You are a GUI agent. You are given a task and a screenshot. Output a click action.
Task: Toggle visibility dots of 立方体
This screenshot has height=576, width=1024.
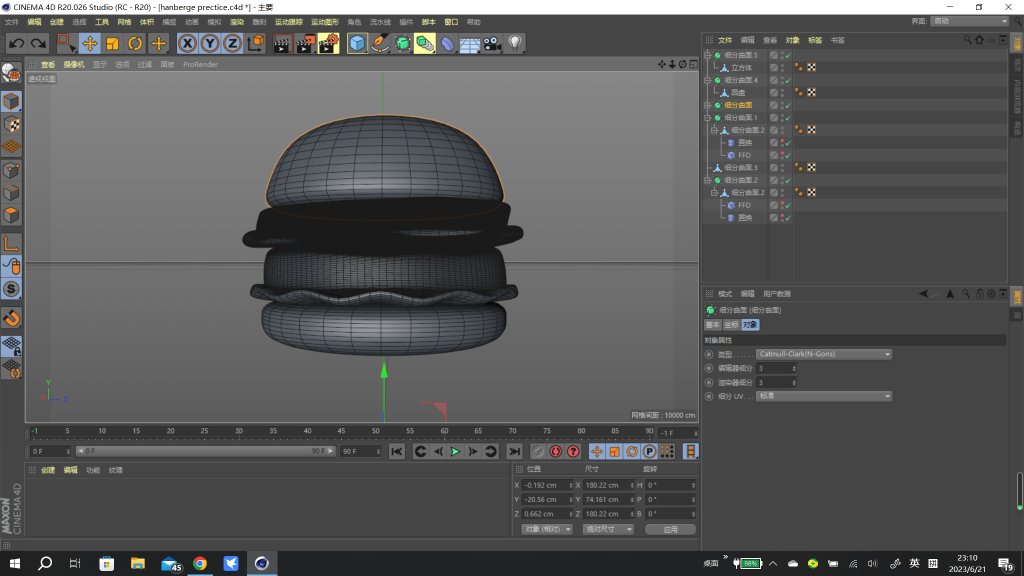click(x=782, y=68)
